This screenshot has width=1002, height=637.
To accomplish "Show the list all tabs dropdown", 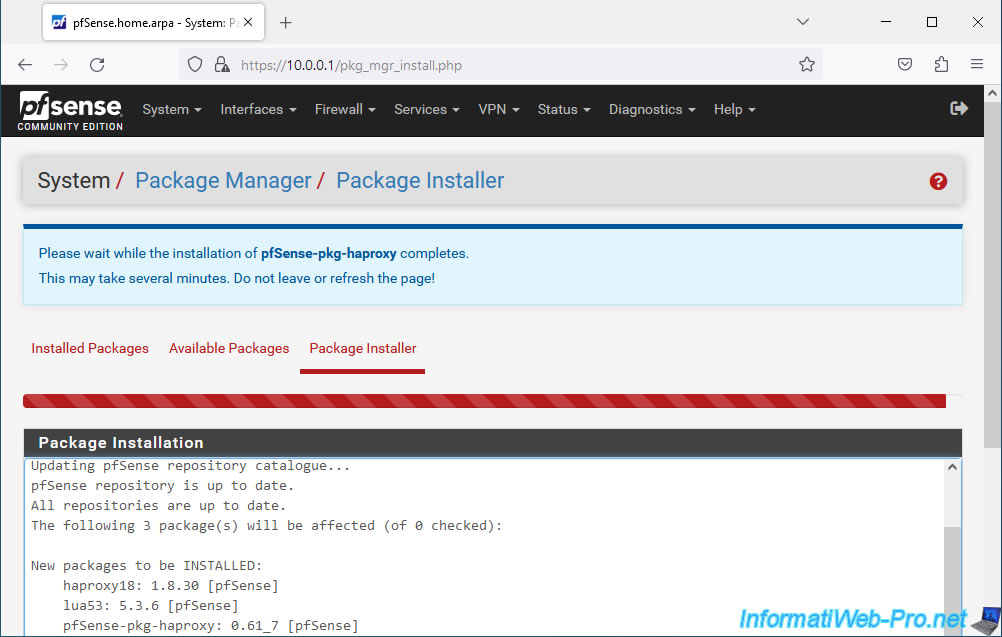I will point(803,22).
